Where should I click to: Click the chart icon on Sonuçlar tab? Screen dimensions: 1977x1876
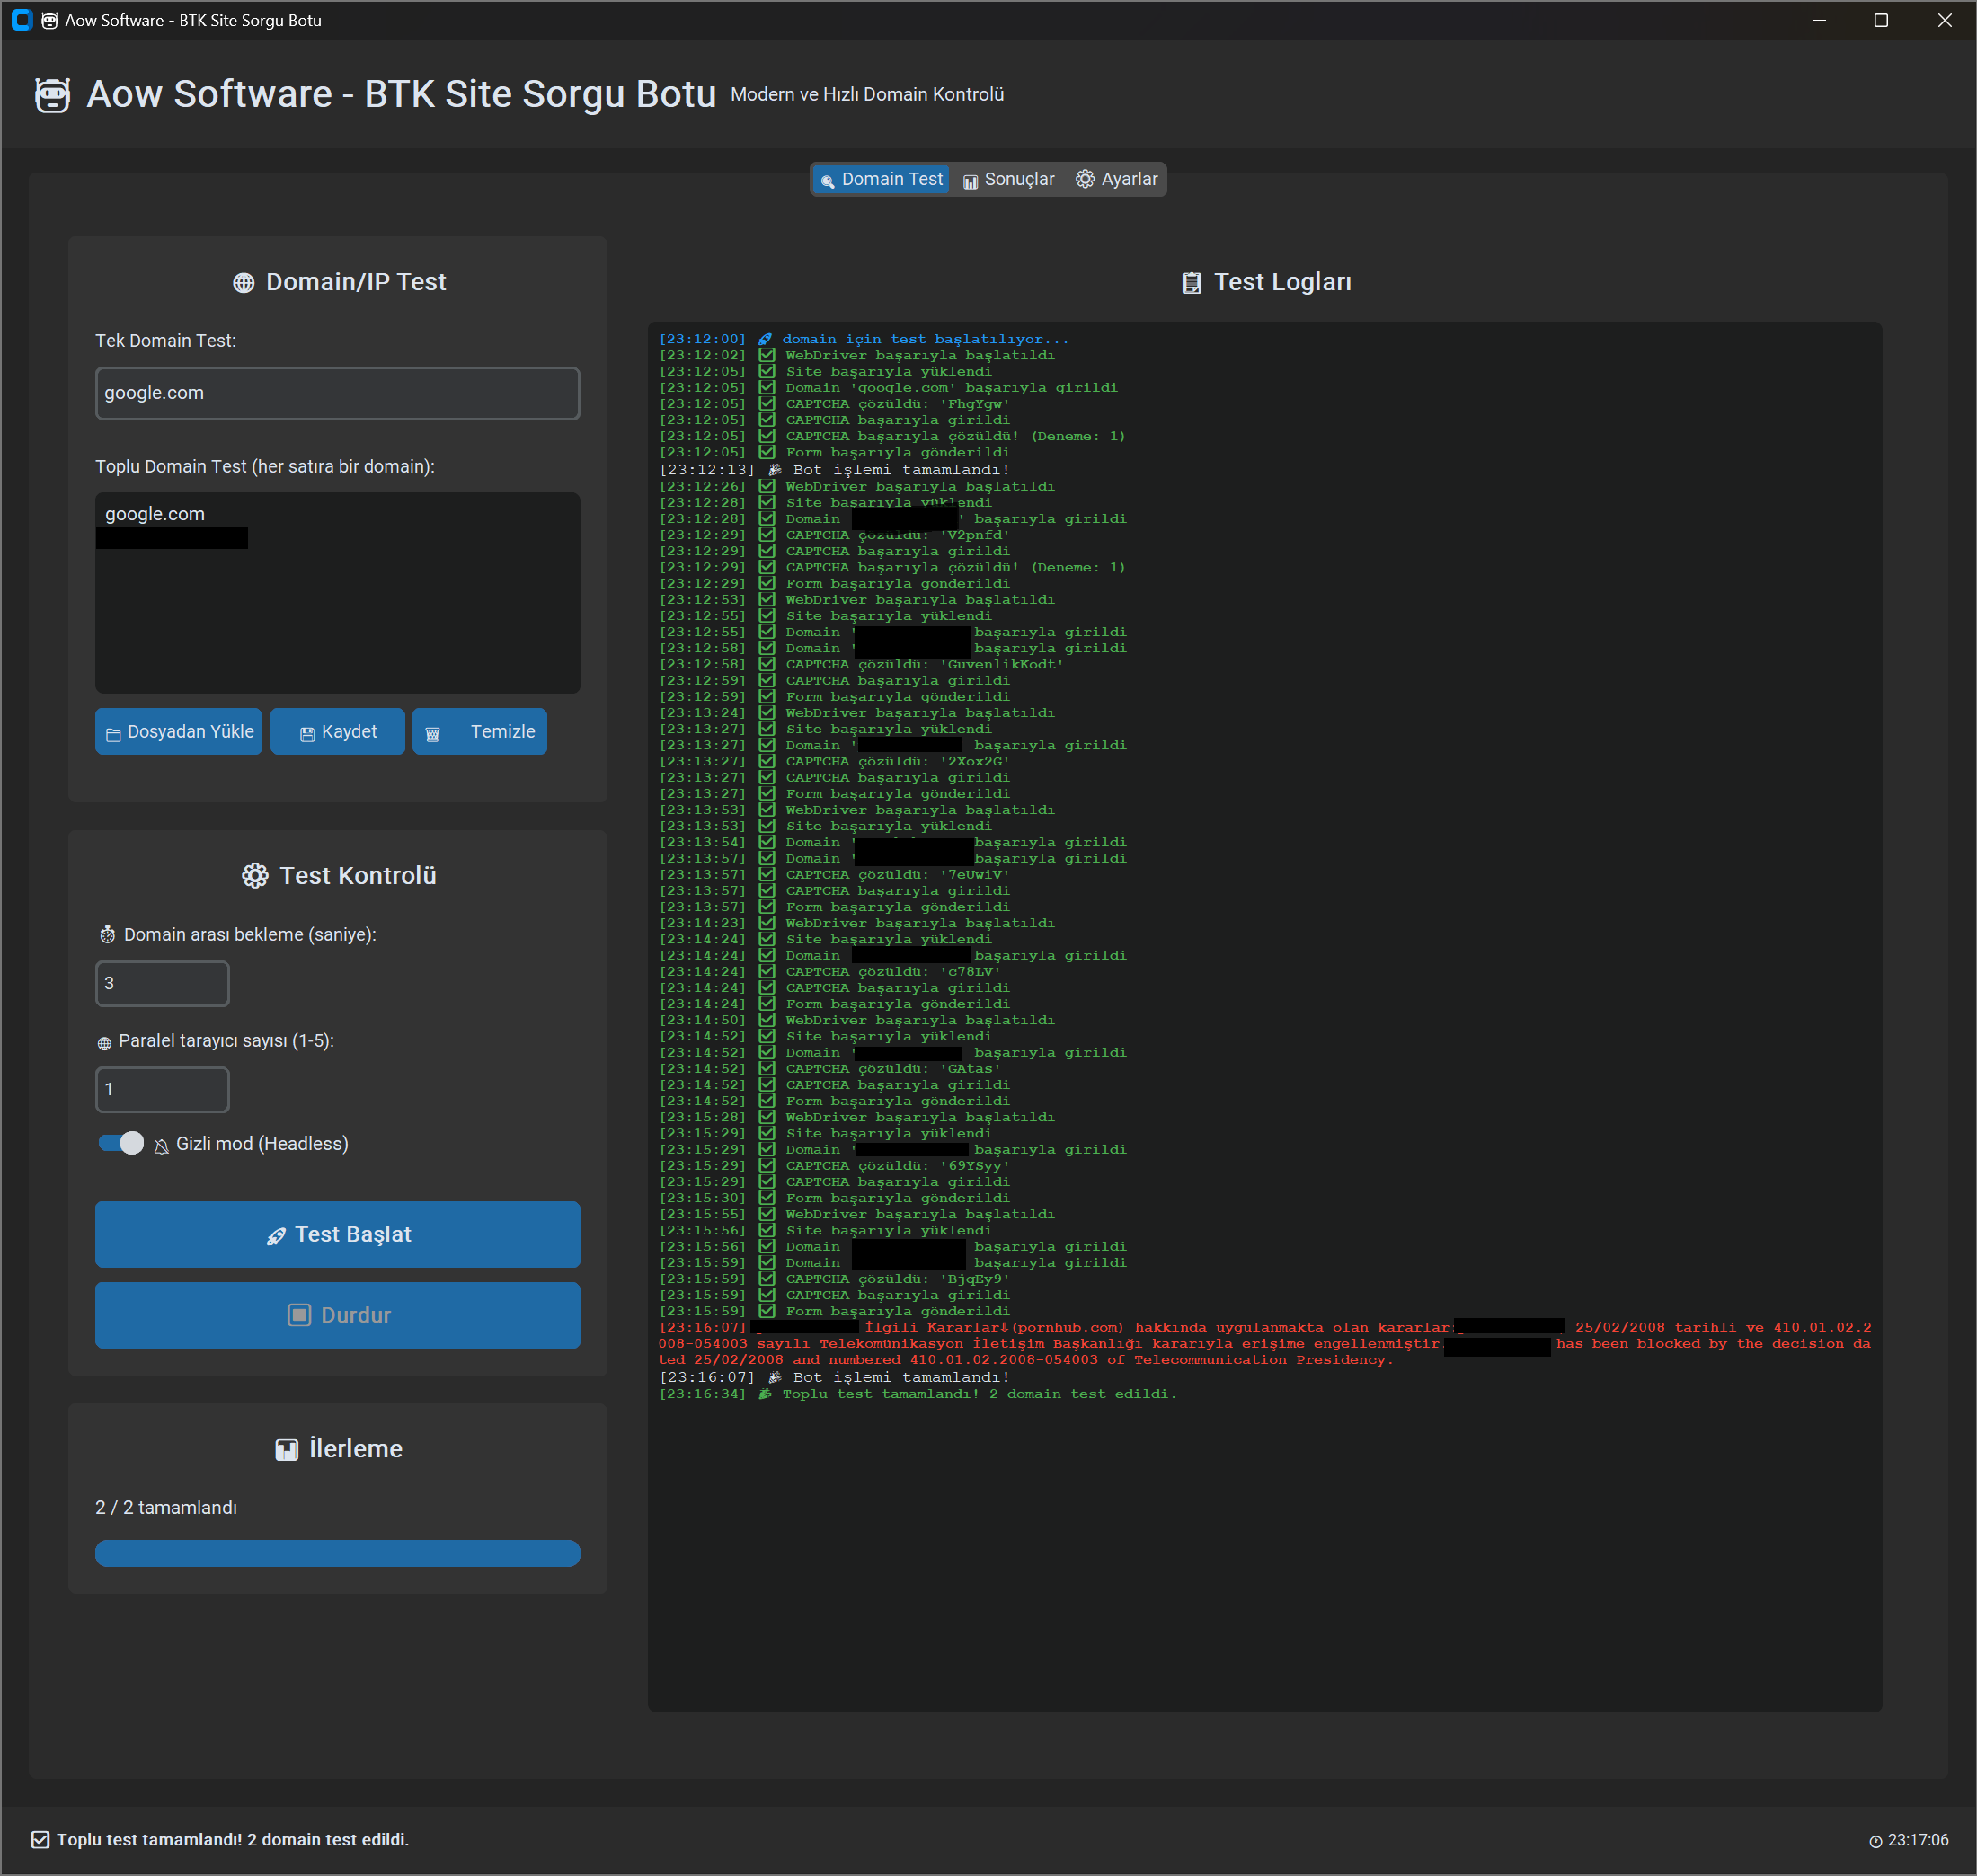coord(970,182)
